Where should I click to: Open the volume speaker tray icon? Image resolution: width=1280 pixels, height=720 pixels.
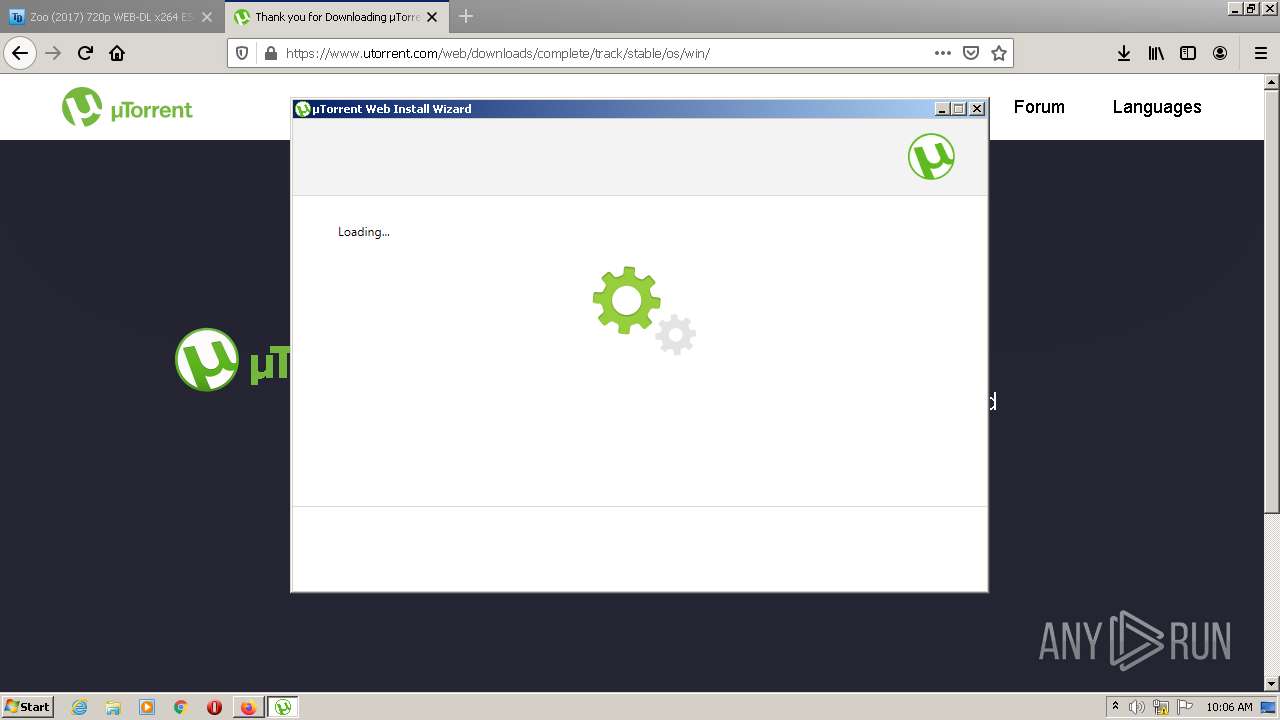click(x=1138, y=707)
